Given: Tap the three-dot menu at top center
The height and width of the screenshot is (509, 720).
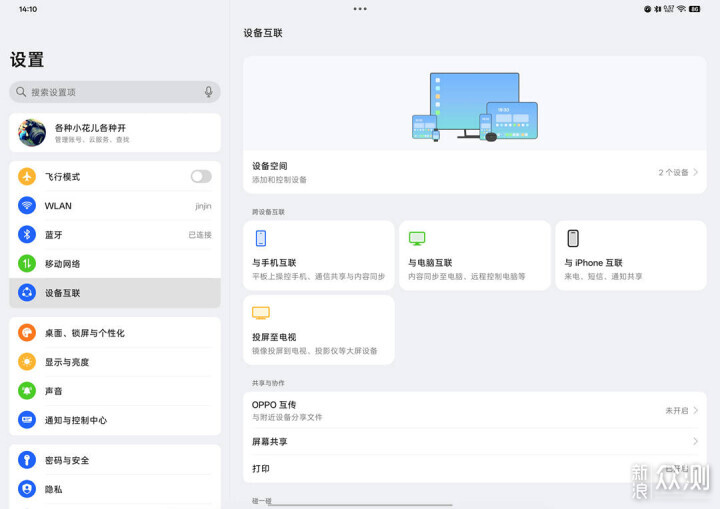Looking at the screenshot, I should pyautogui.click(x=360, y=9).
